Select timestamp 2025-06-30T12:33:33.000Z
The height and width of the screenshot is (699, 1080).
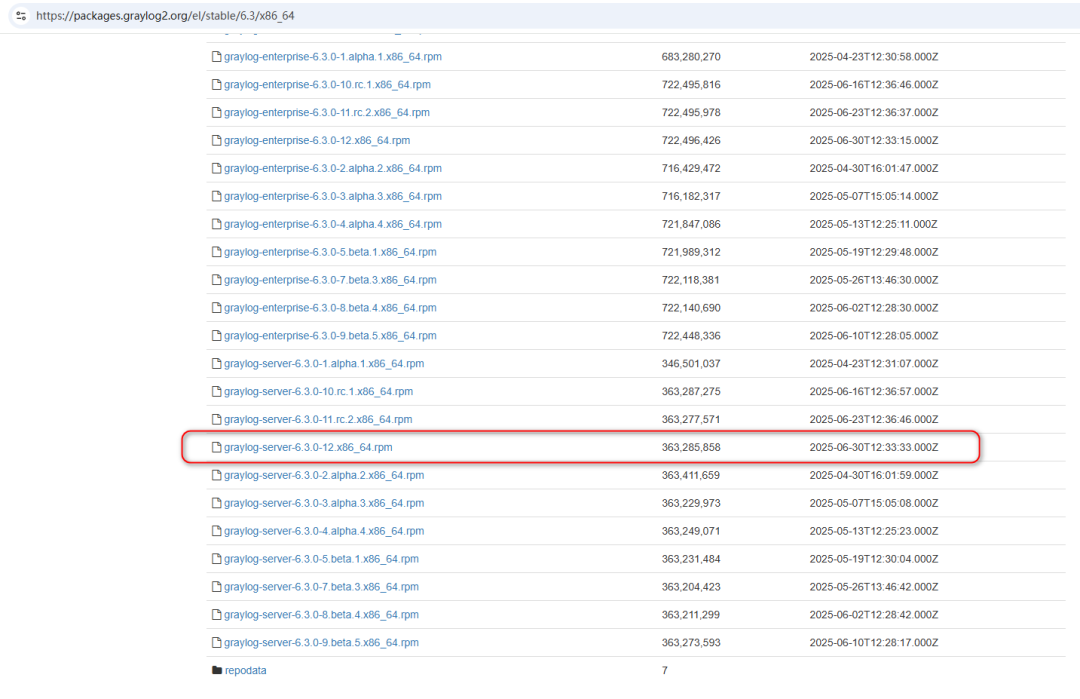point(873,447)
